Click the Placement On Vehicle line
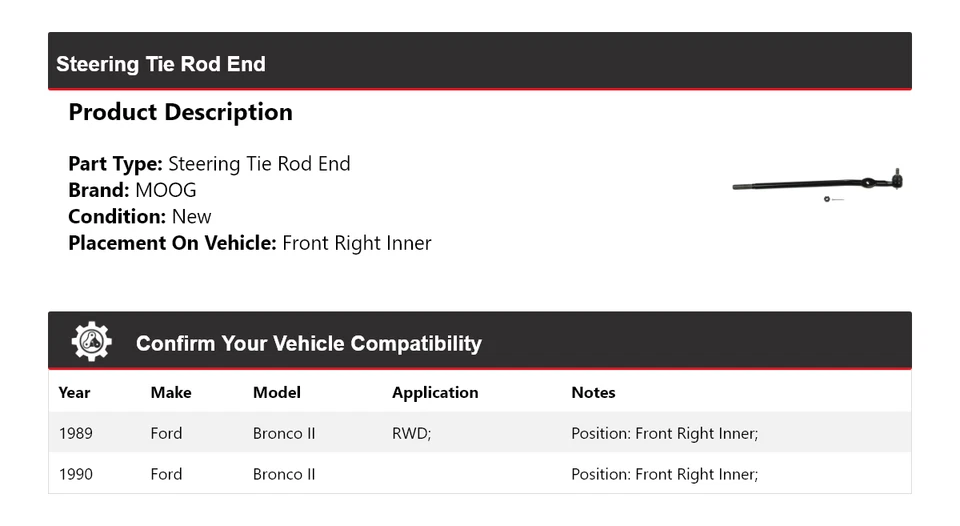The height and width of the screenshot is (526, 960). pyautogui.click(x=250, y=243)
